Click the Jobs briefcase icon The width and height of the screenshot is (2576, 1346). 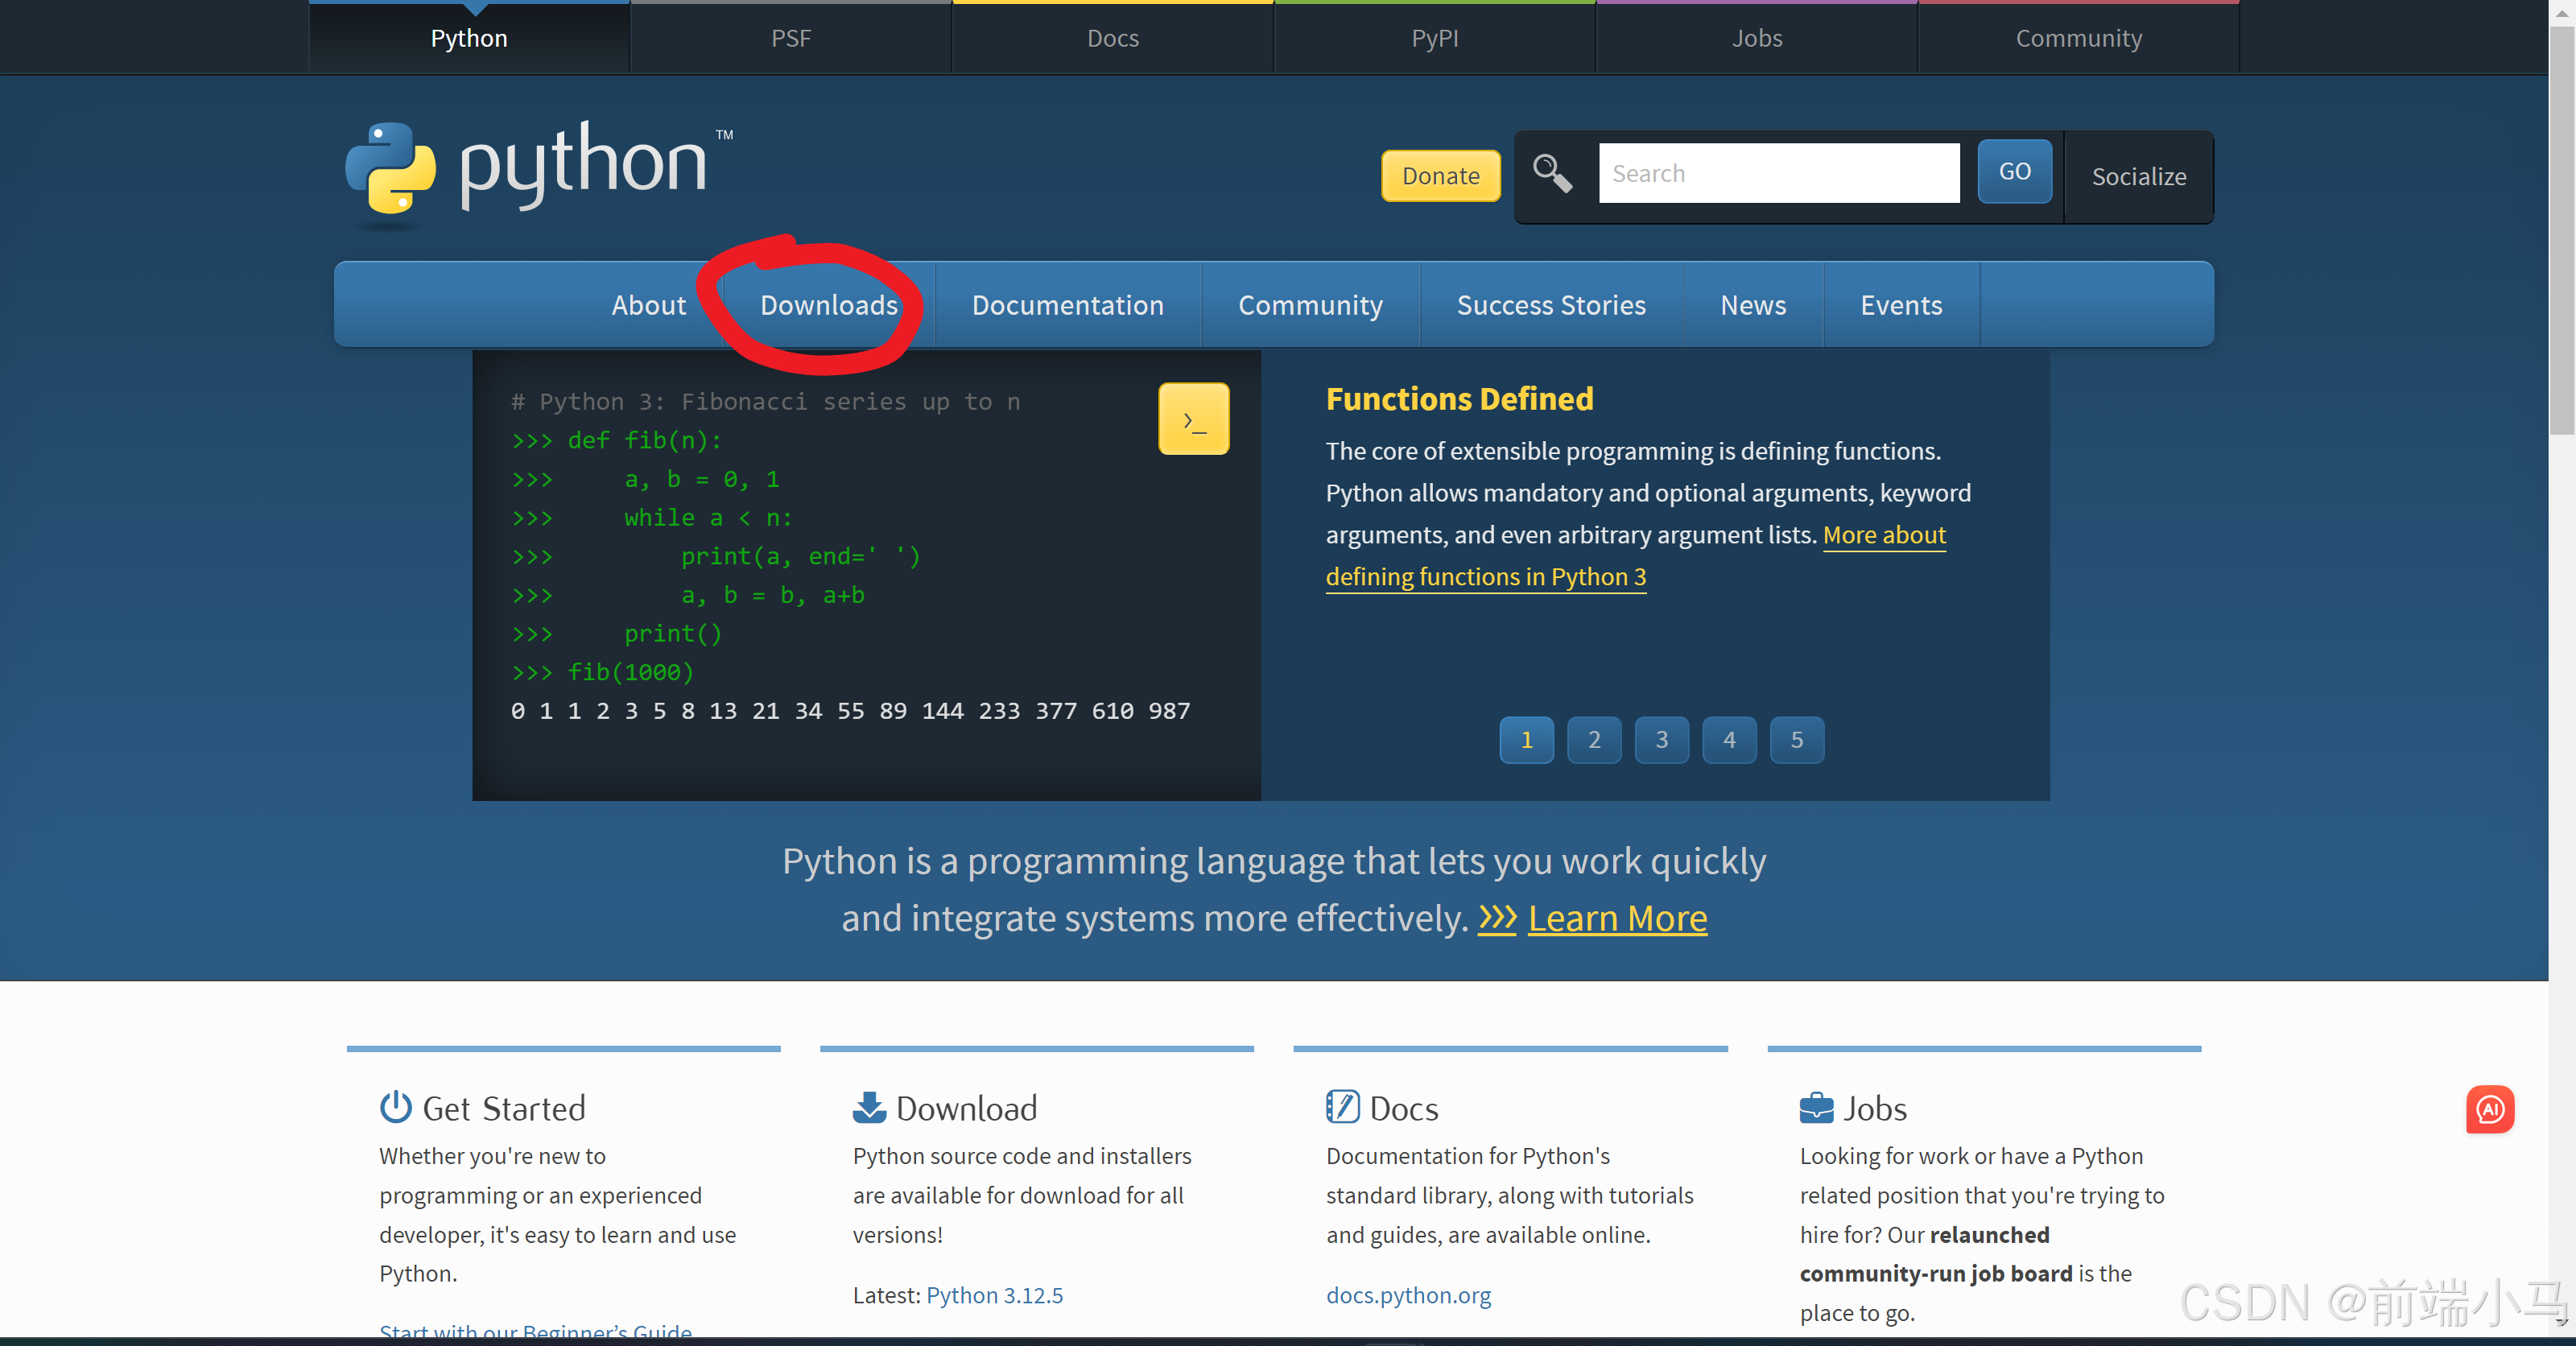point(1816,1108)
